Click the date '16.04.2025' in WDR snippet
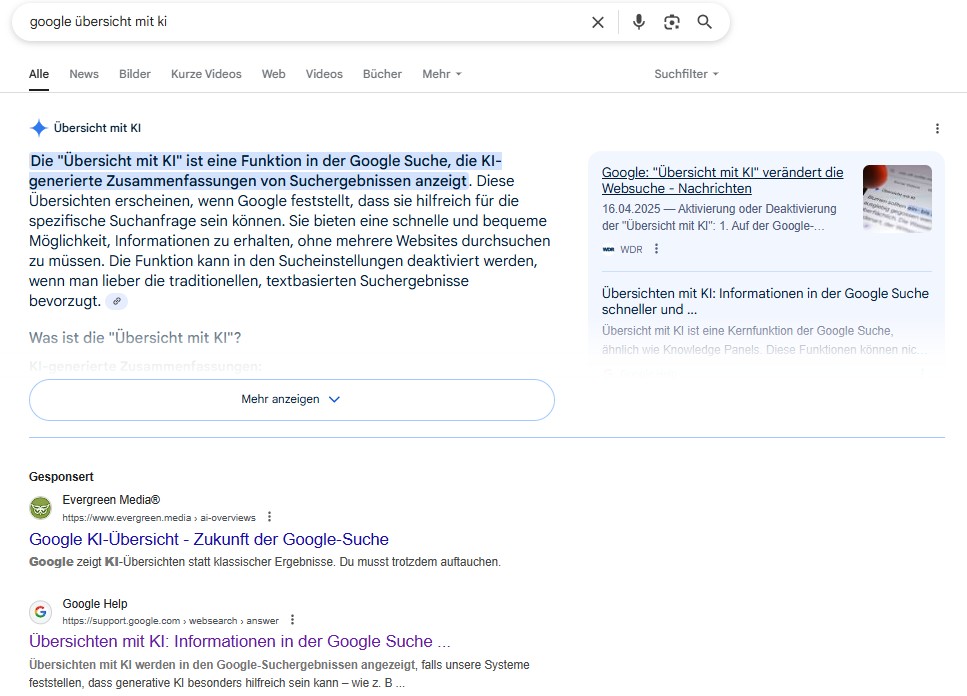 point(631,209)
